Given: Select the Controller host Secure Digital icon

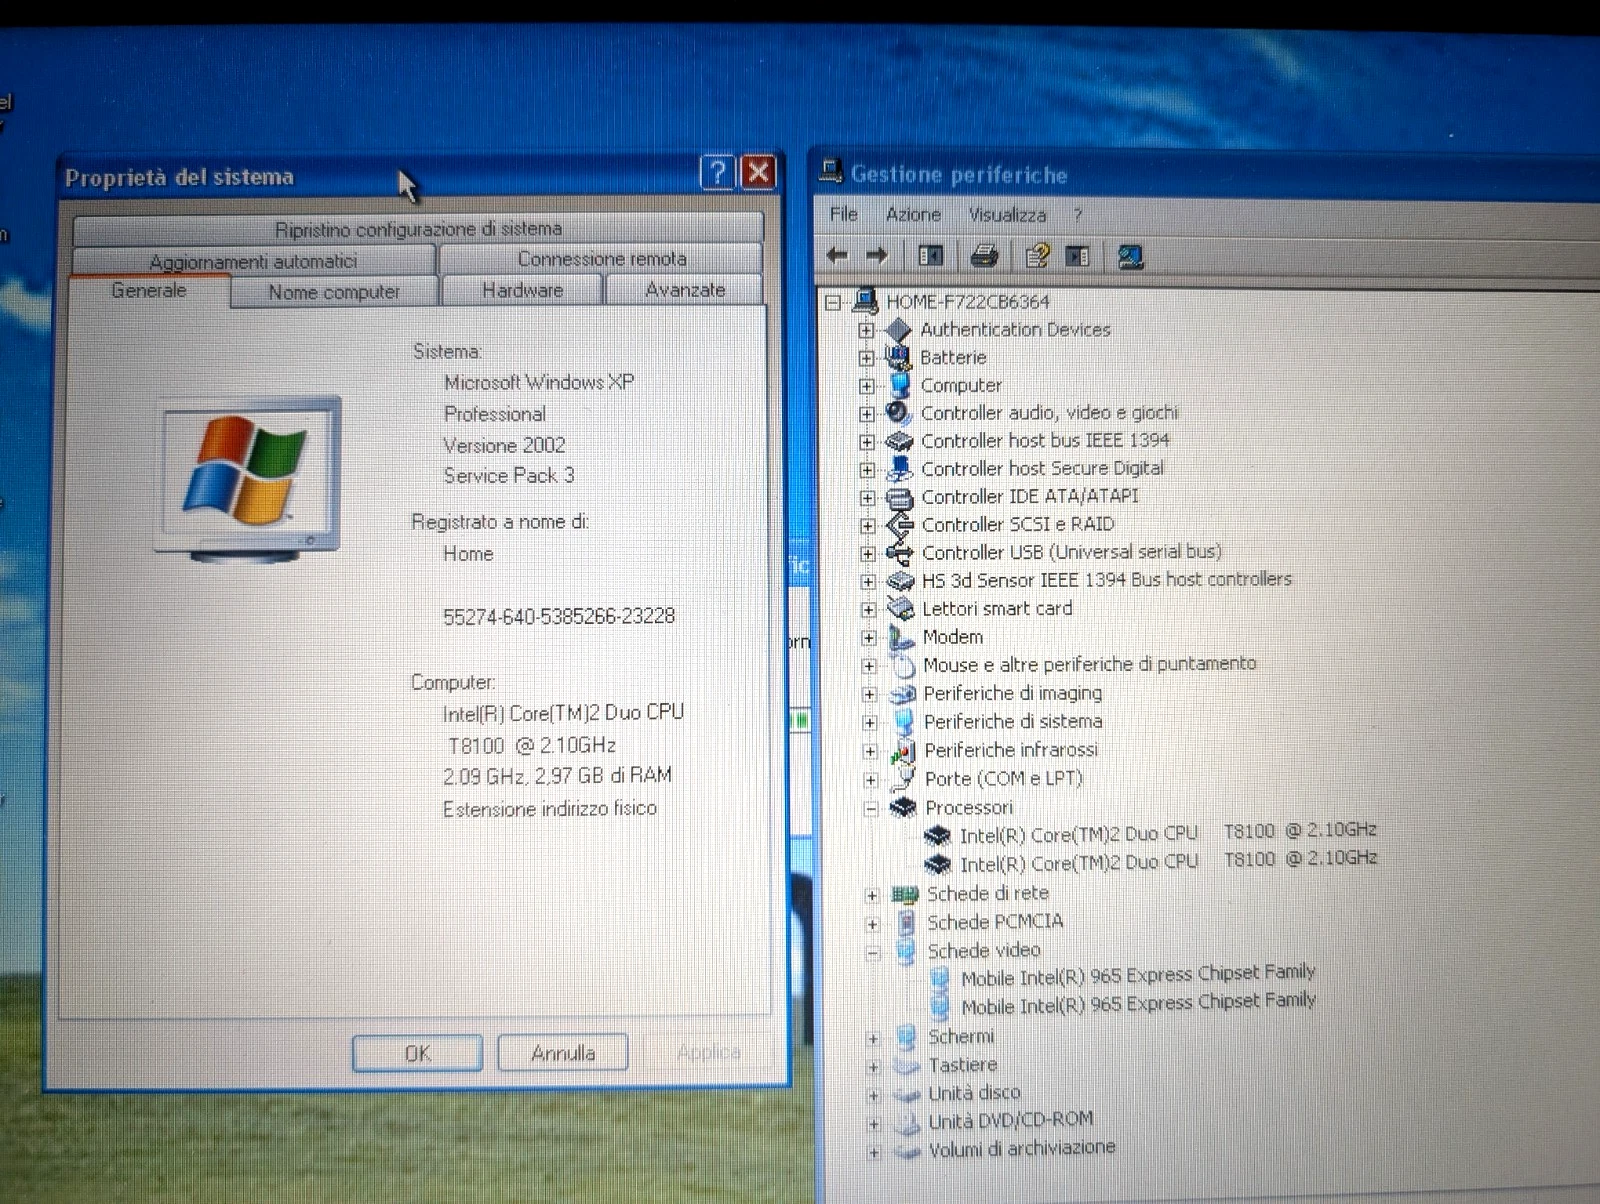Looking at the screenshot, I should (x=900, y=468).
